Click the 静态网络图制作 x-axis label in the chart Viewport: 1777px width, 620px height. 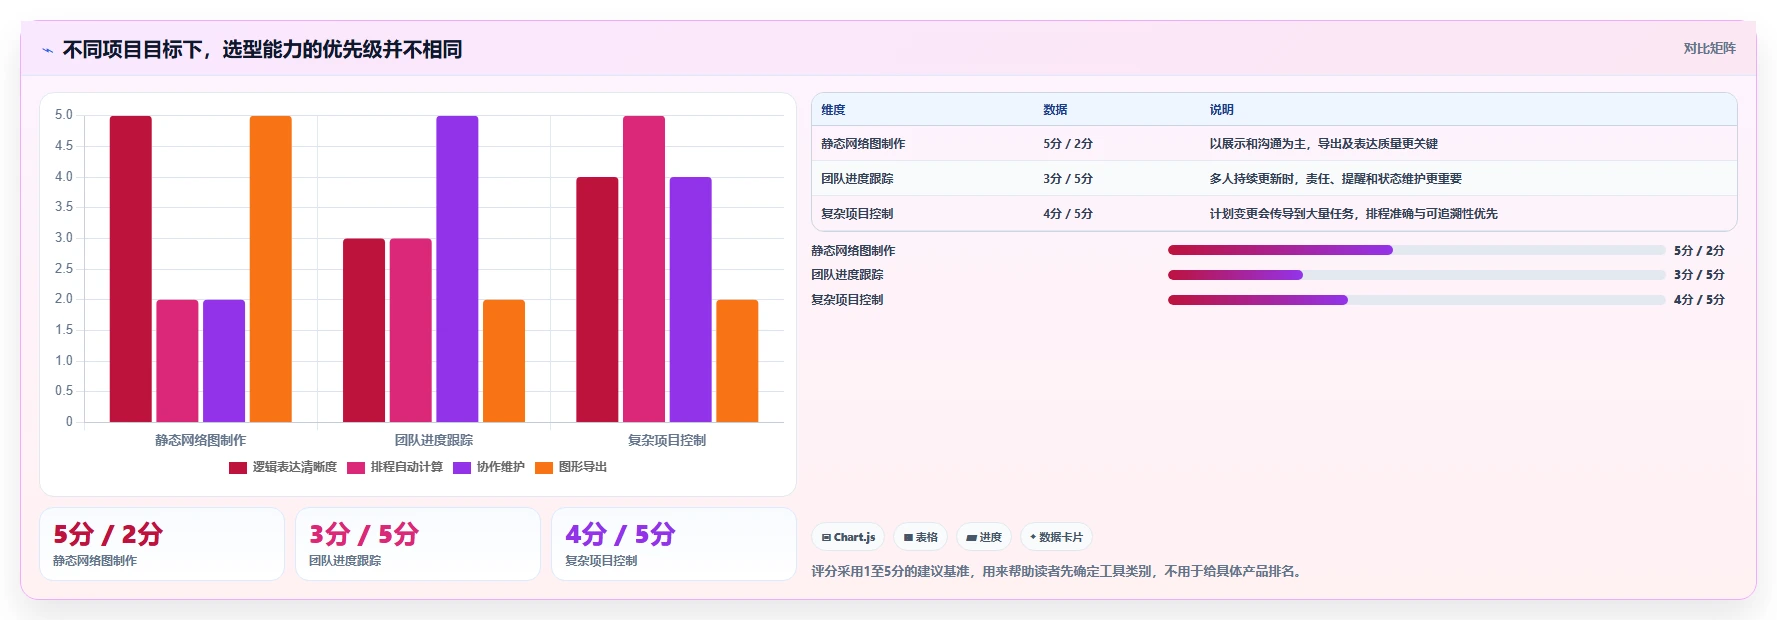[x=200, y=440]
